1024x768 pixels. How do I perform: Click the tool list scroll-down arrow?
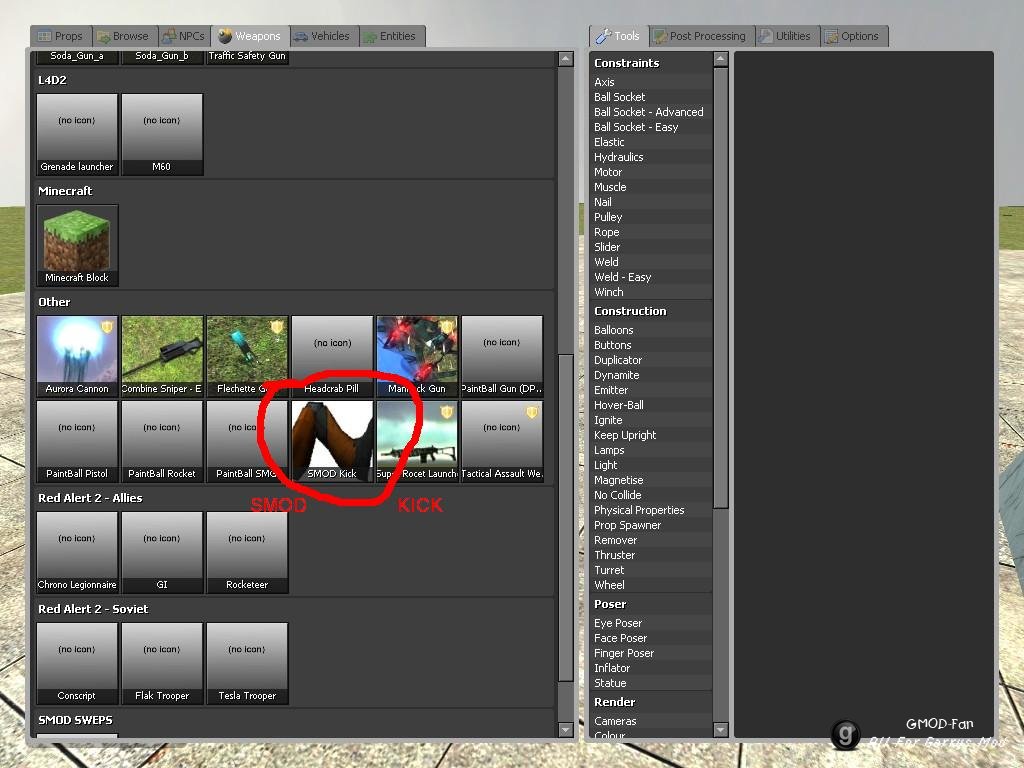point(720,729)
